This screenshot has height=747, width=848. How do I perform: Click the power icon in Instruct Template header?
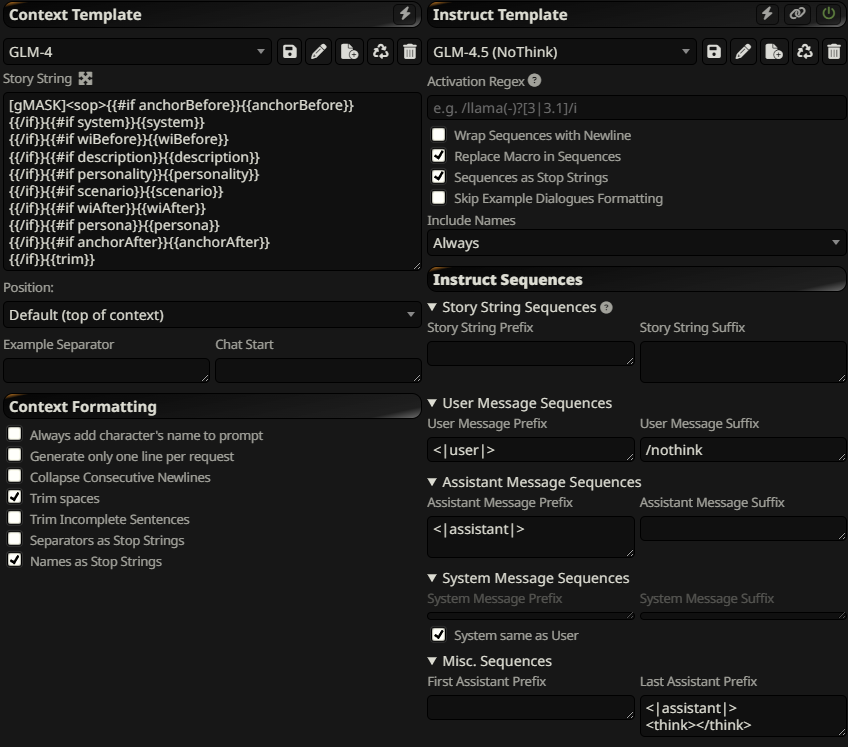coord(828,14)
